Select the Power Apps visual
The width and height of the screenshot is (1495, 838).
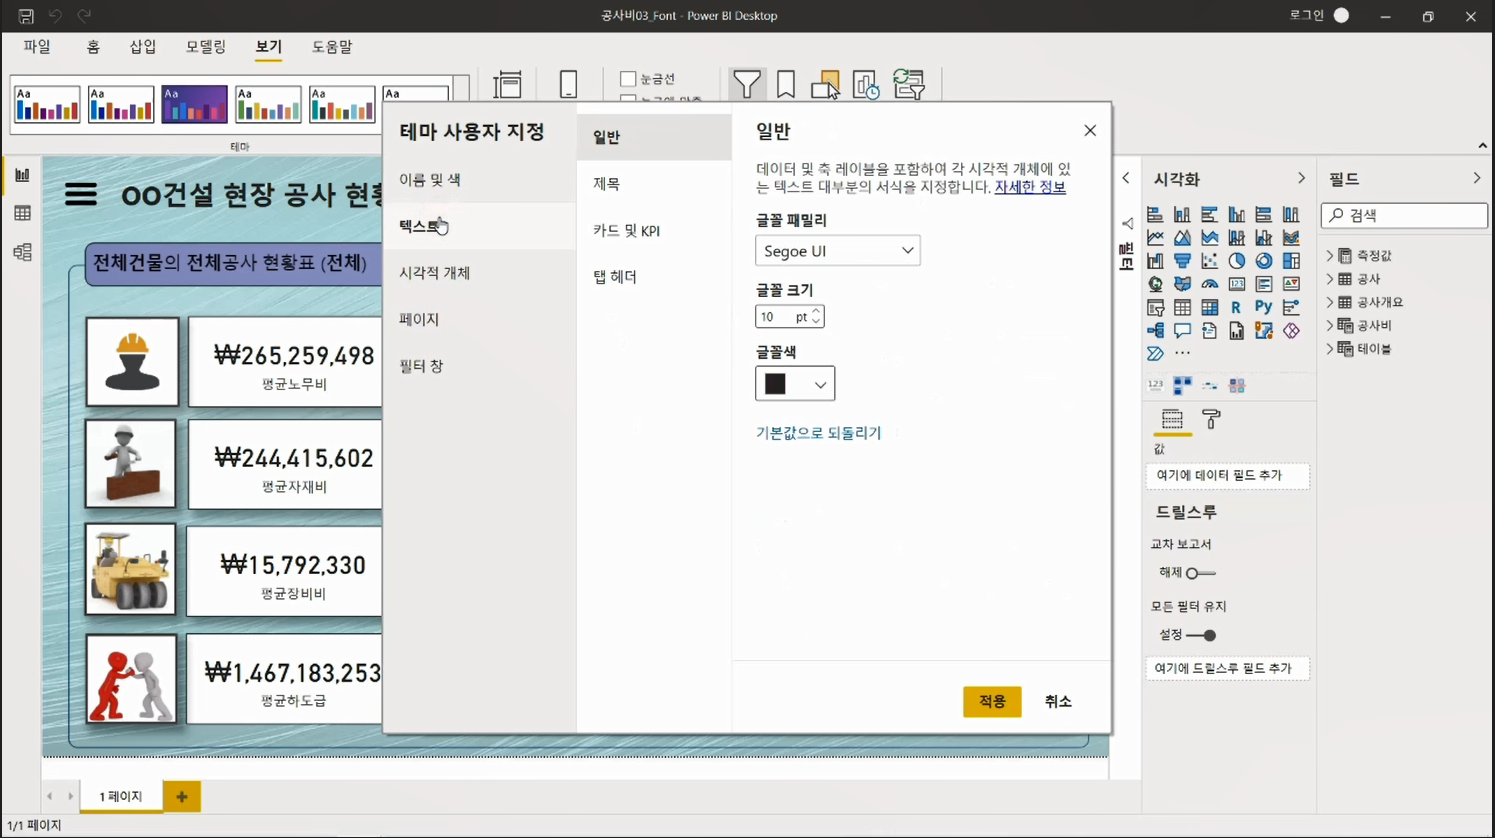pos(1291,330)
